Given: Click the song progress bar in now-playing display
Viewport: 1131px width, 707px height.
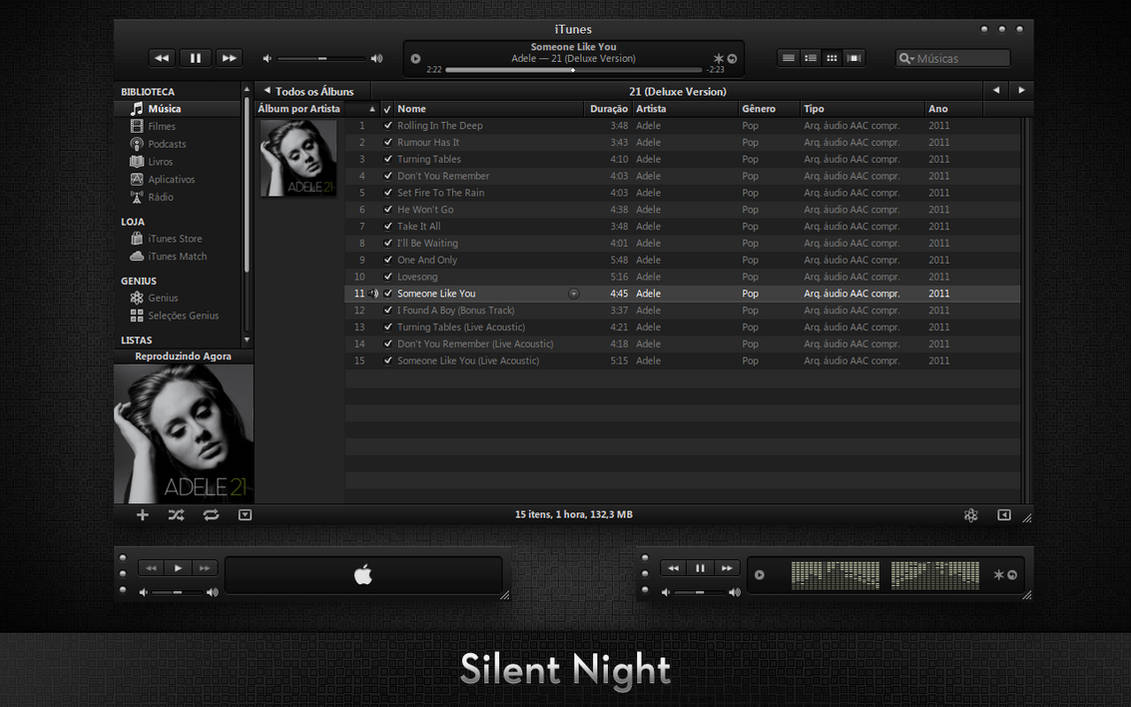Looking at the screenshot, I should [573, 70].
